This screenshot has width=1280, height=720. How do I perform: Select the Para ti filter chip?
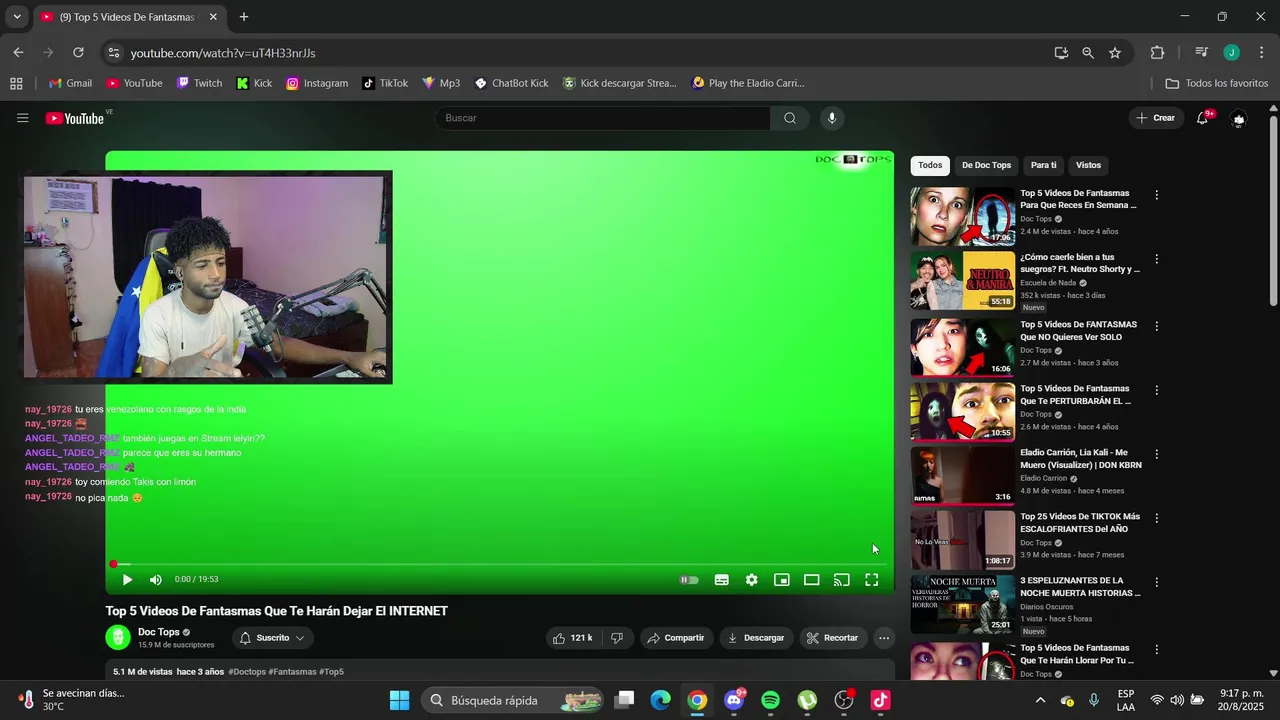tap(1043, 165)
